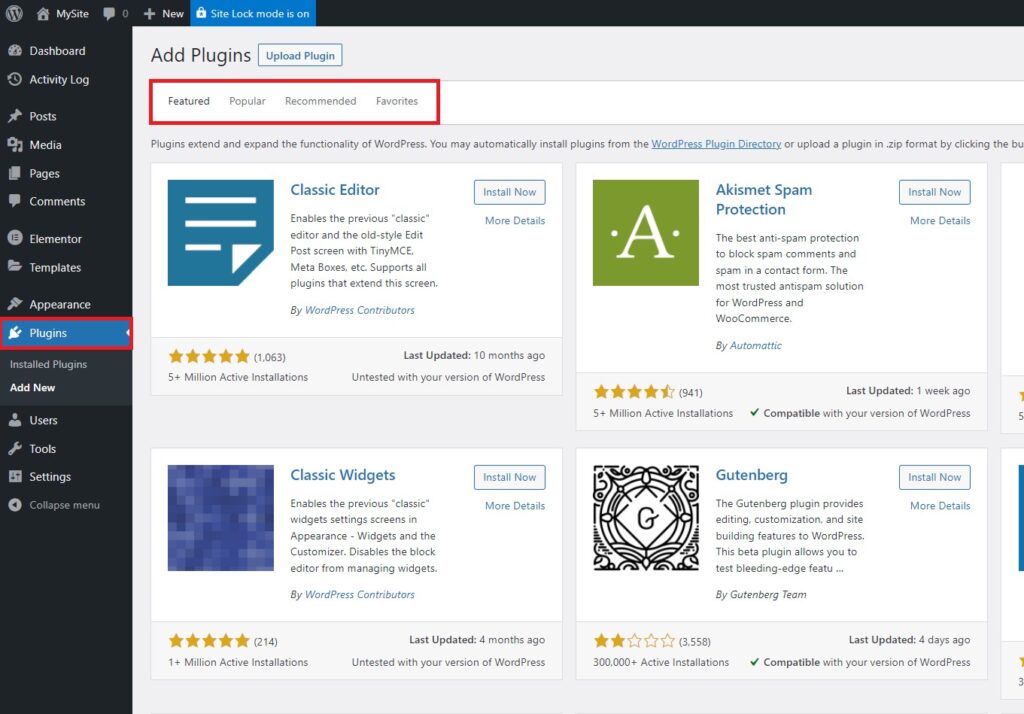1024x714 pixels.
Task: Click the Add Plugins page heading
Action: coord(200,56)
